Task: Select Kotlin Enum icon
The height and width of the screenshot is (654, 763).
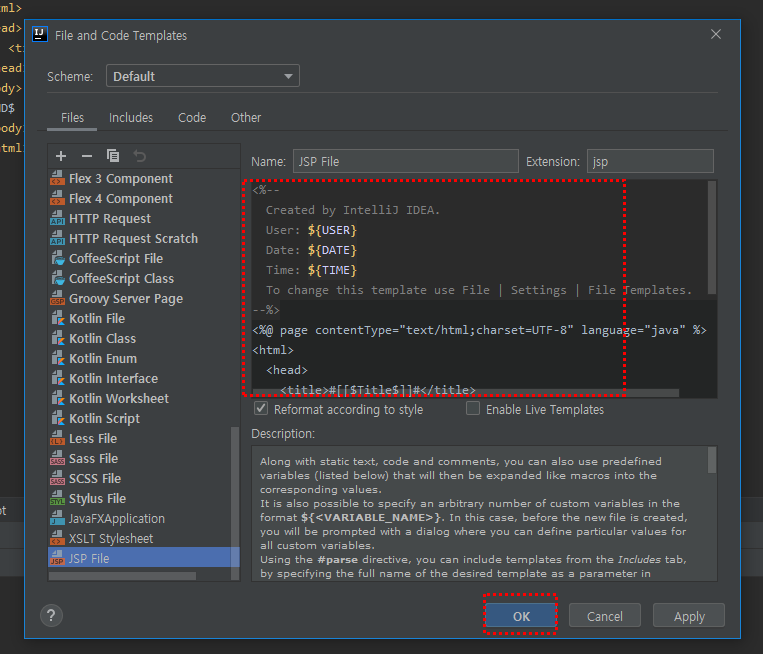Action: (57, 358)
